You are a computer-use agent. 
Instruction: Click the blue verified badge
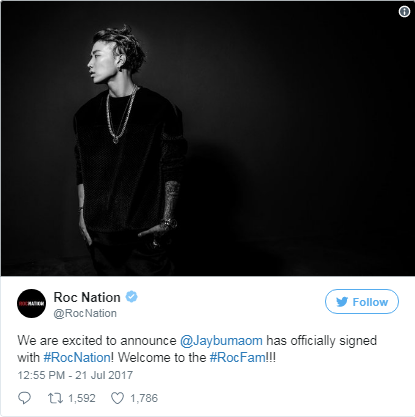click(131, 297)
